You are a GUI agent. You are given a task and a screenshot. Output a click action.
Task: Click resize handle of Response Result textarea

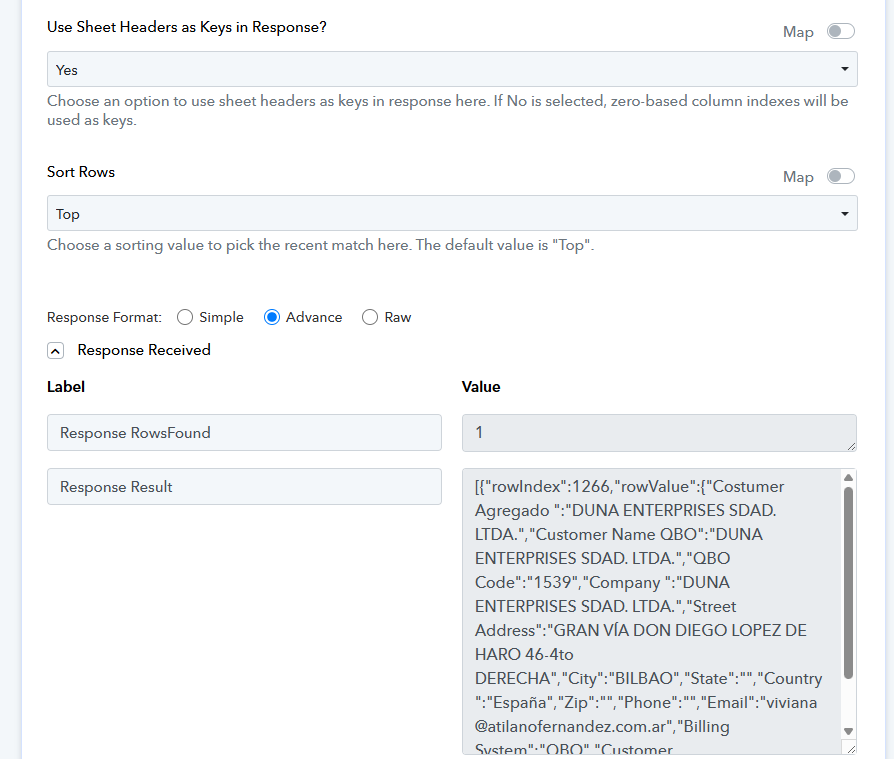click(x=851, y=748)
